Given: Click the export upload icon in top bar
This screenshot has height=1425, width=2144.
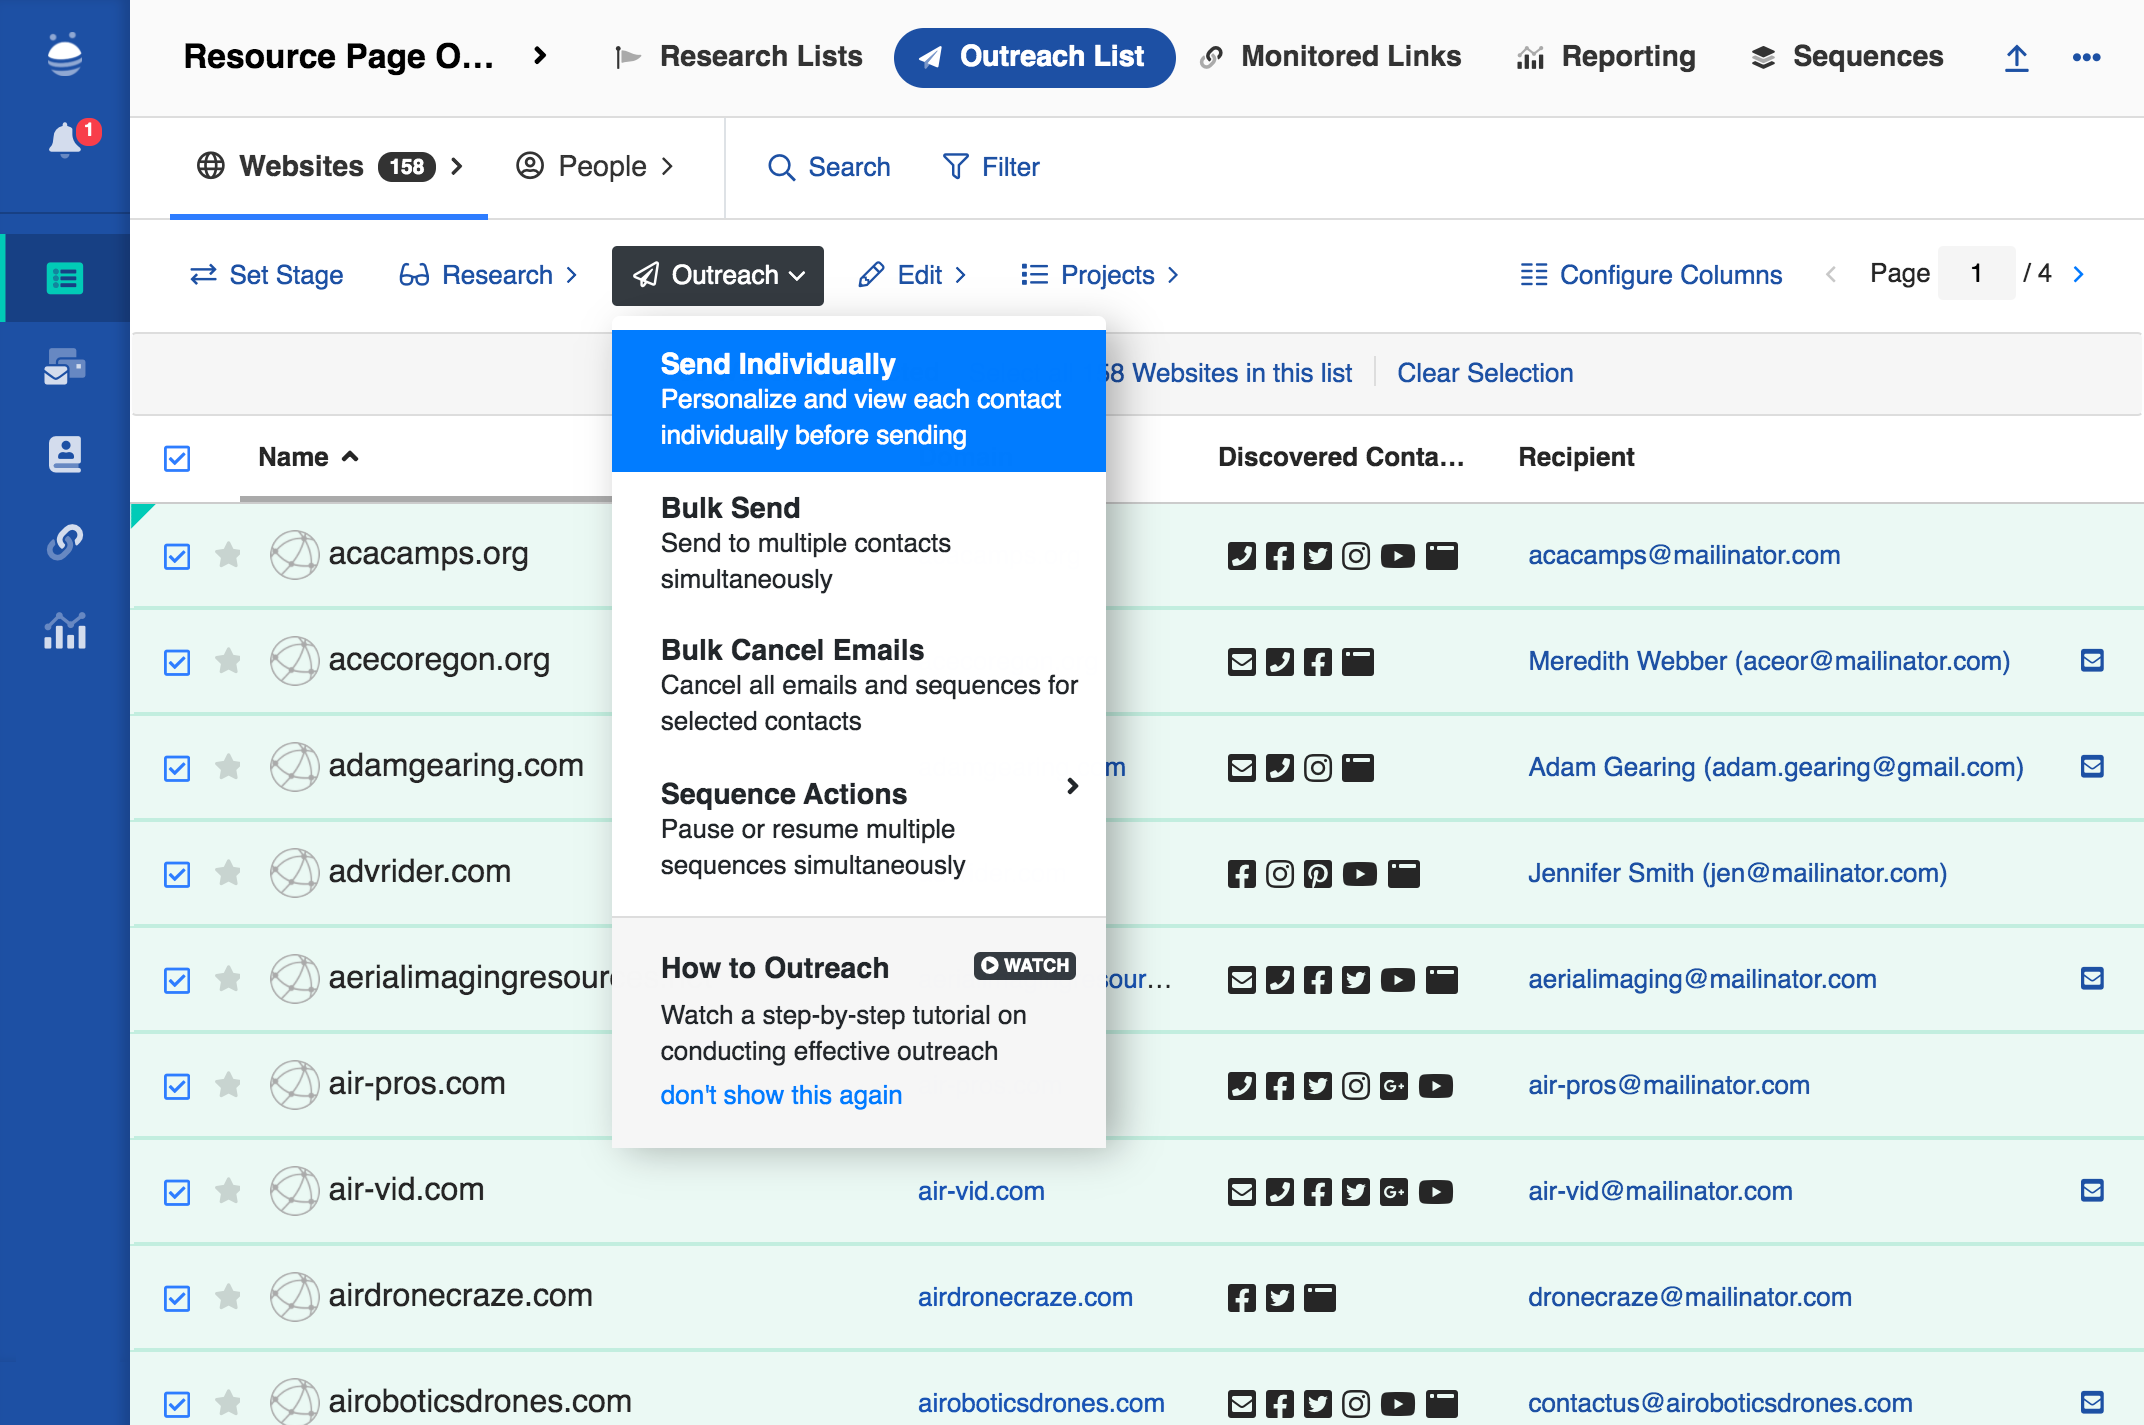Looking at the screenshot, I should (2016, 57).
